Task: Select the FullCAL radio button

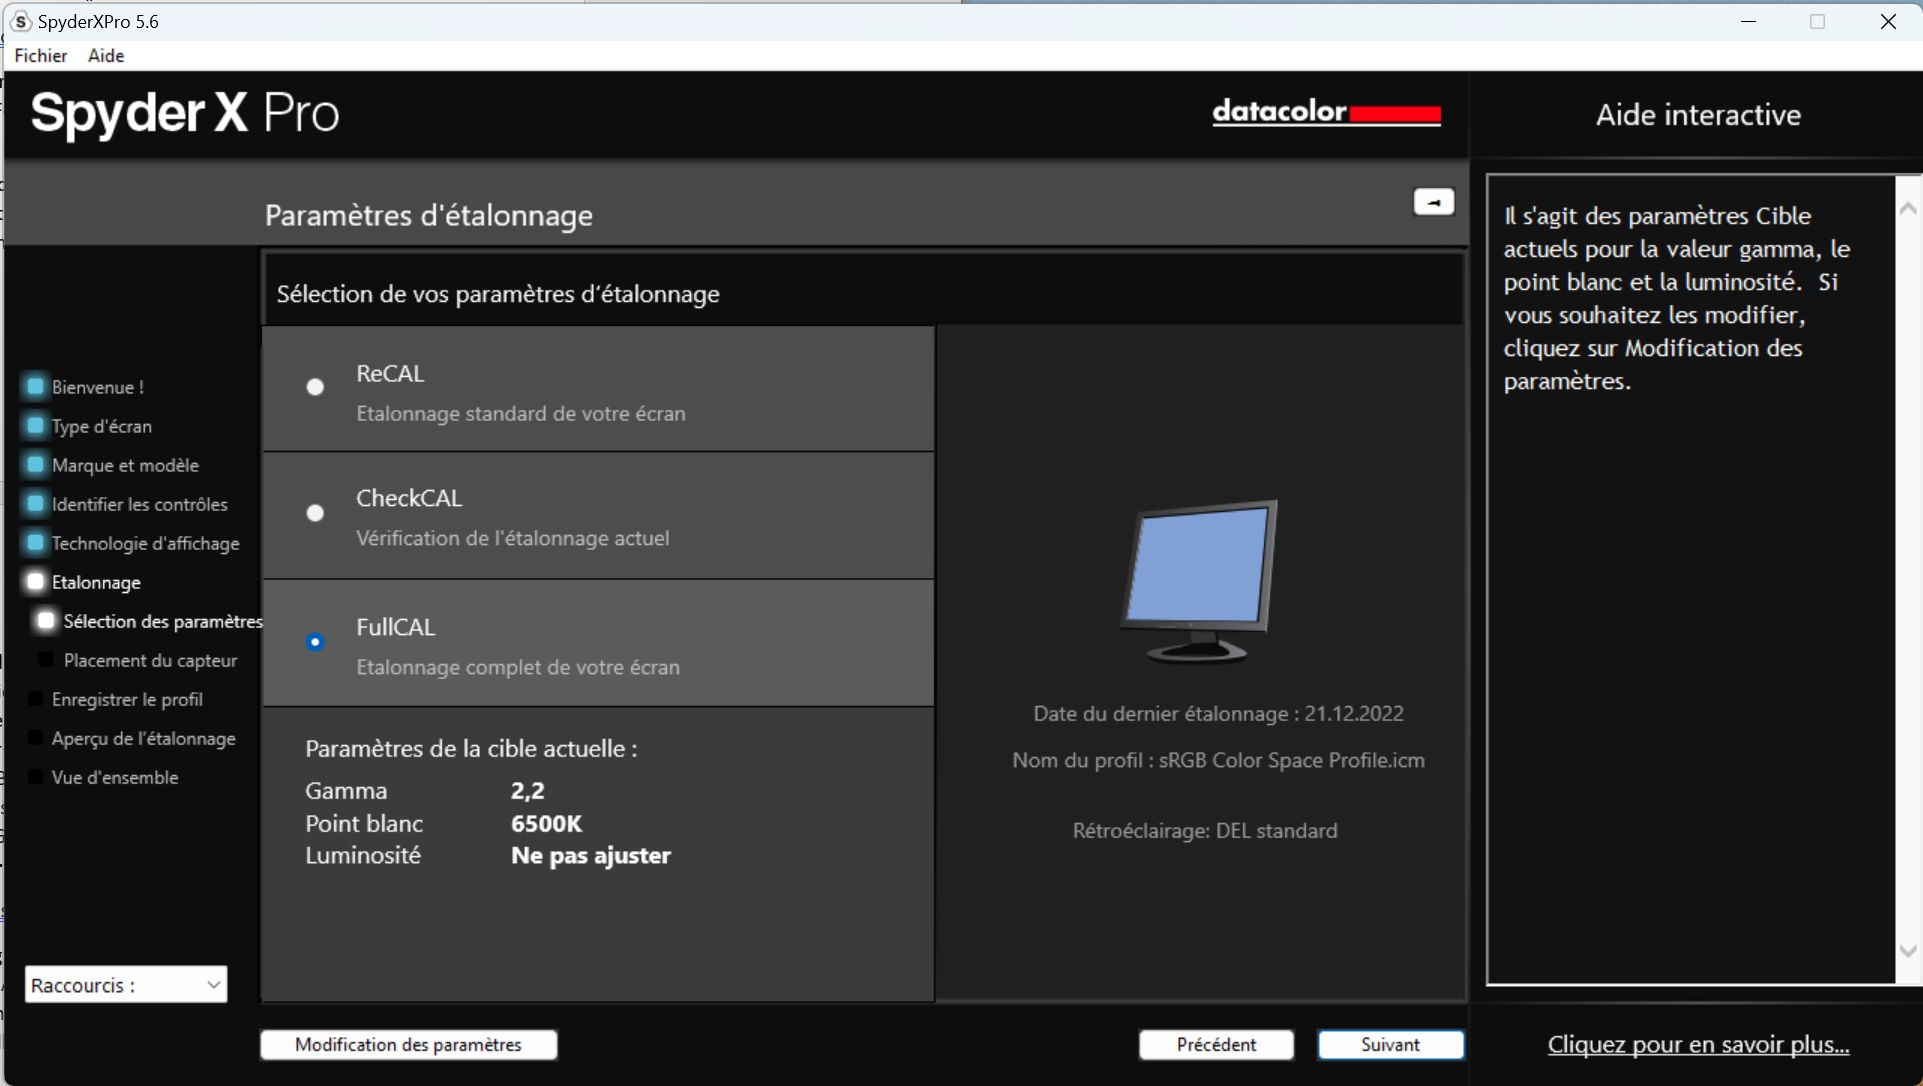Action: tap(315, 642)
